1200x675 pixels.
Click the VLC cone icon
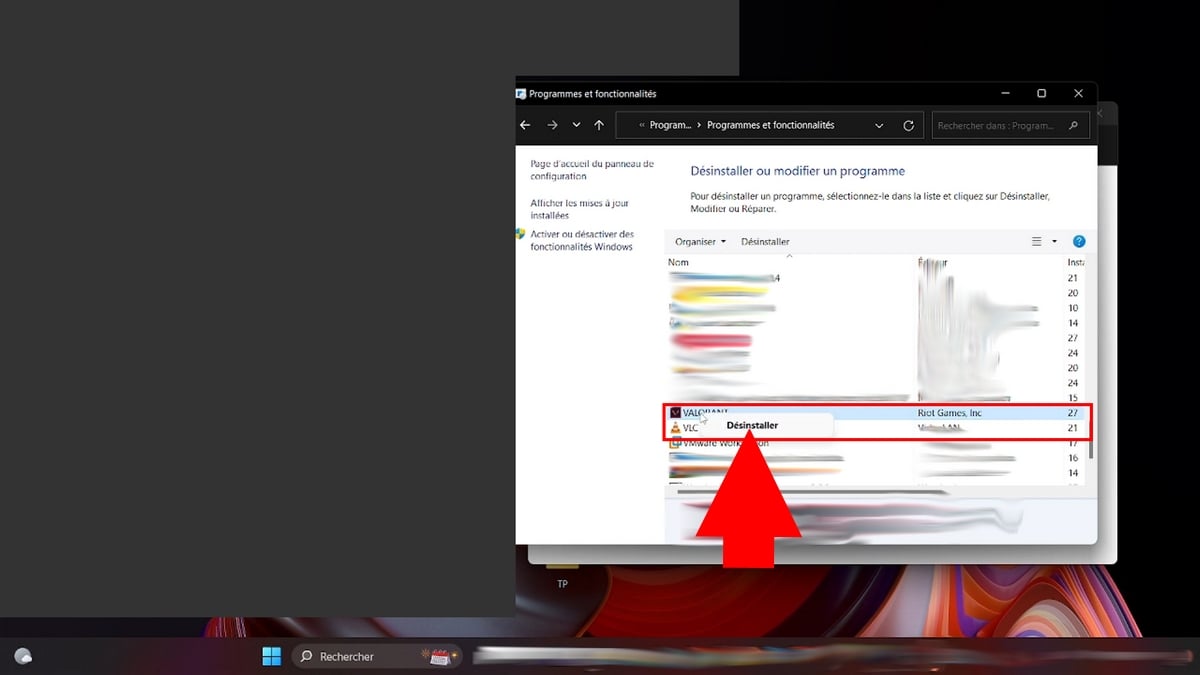pyautogui.click(x=676, y=428)
